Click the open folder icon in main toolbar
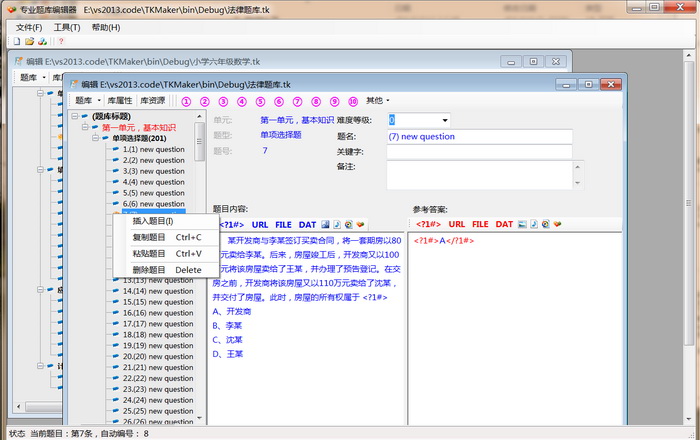Image resolution: width=700 pixels, height=440 pixels. point(29,42)
